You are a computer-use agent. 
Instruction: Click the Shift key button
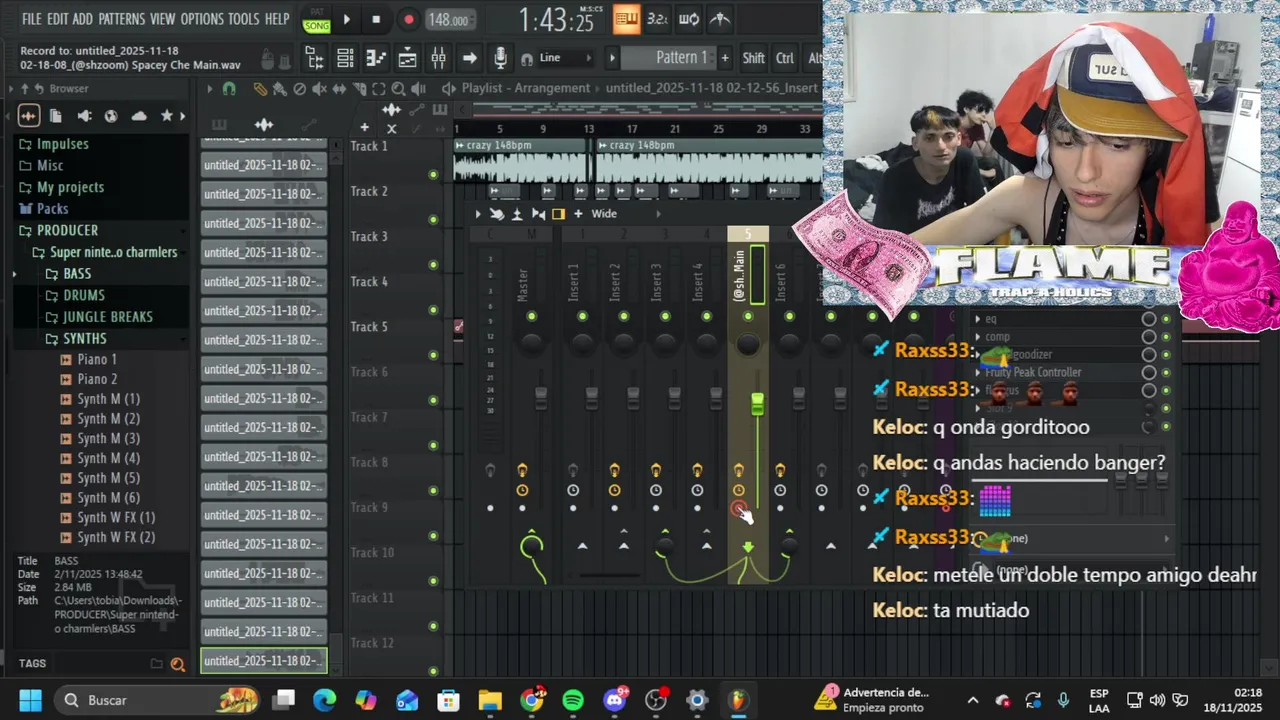tap(754, 58)
